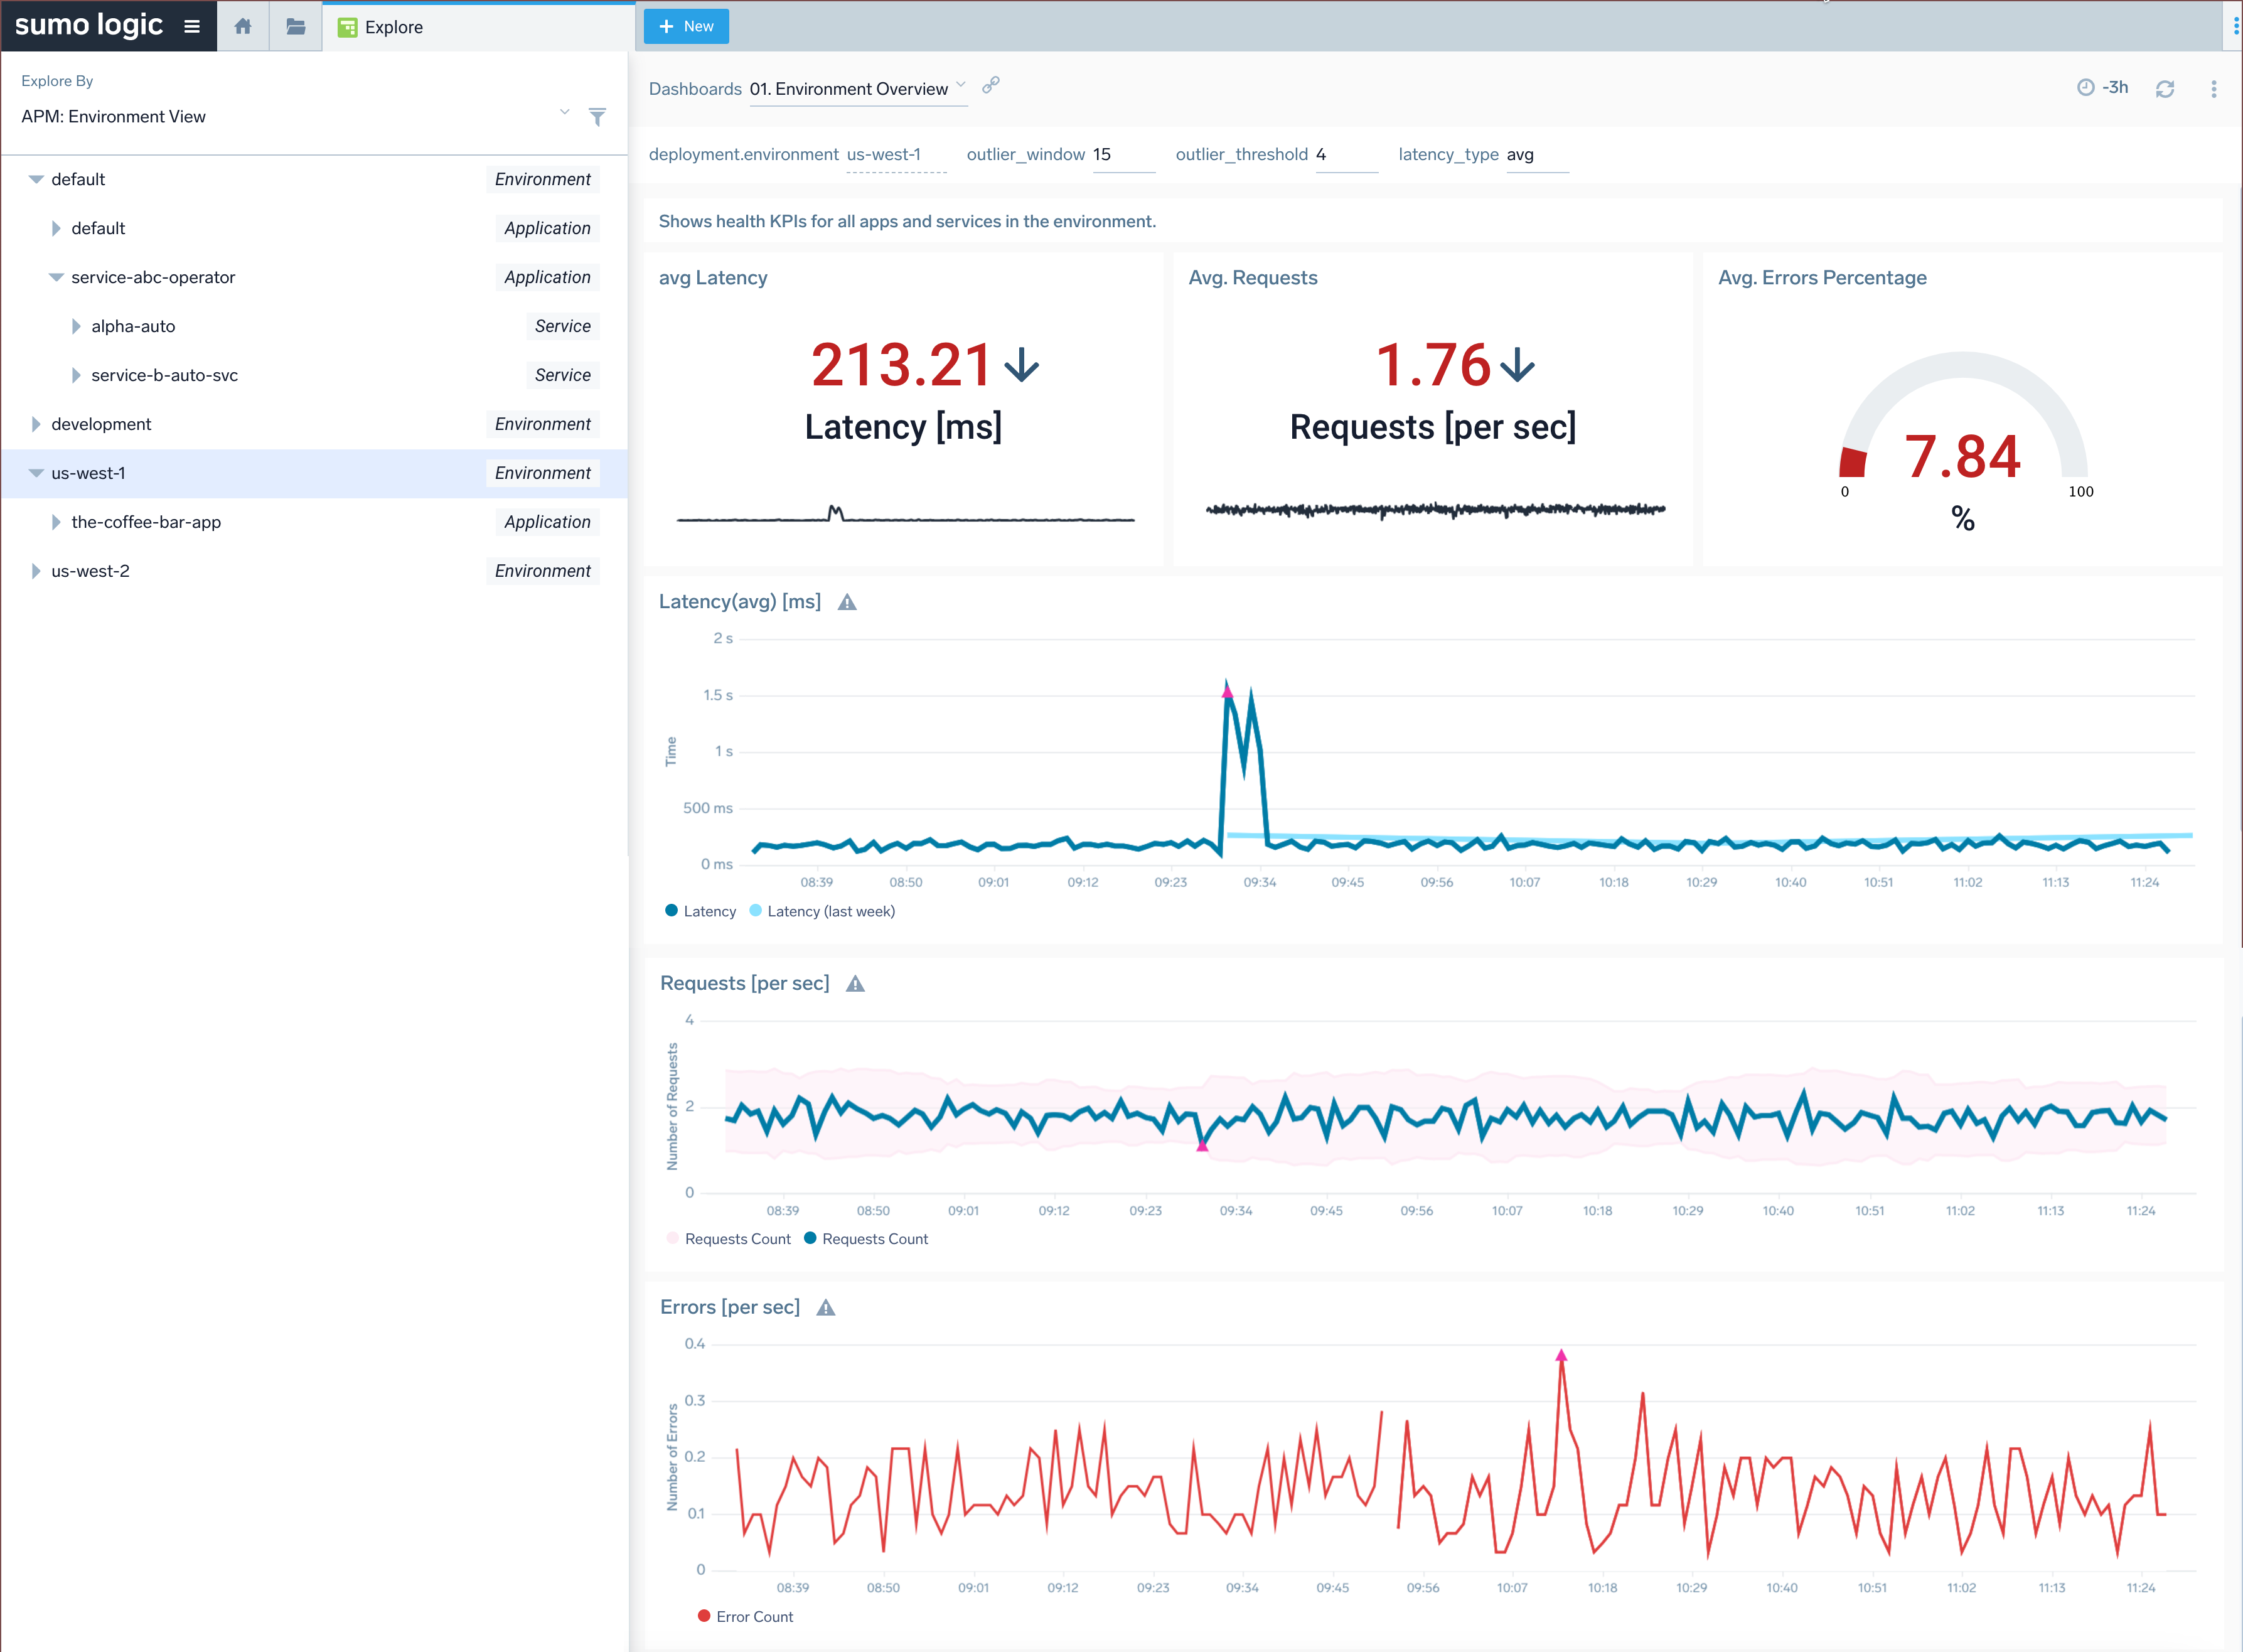
Task: Toggle the Error Count legend series
Action: [x=745, y=1617]
